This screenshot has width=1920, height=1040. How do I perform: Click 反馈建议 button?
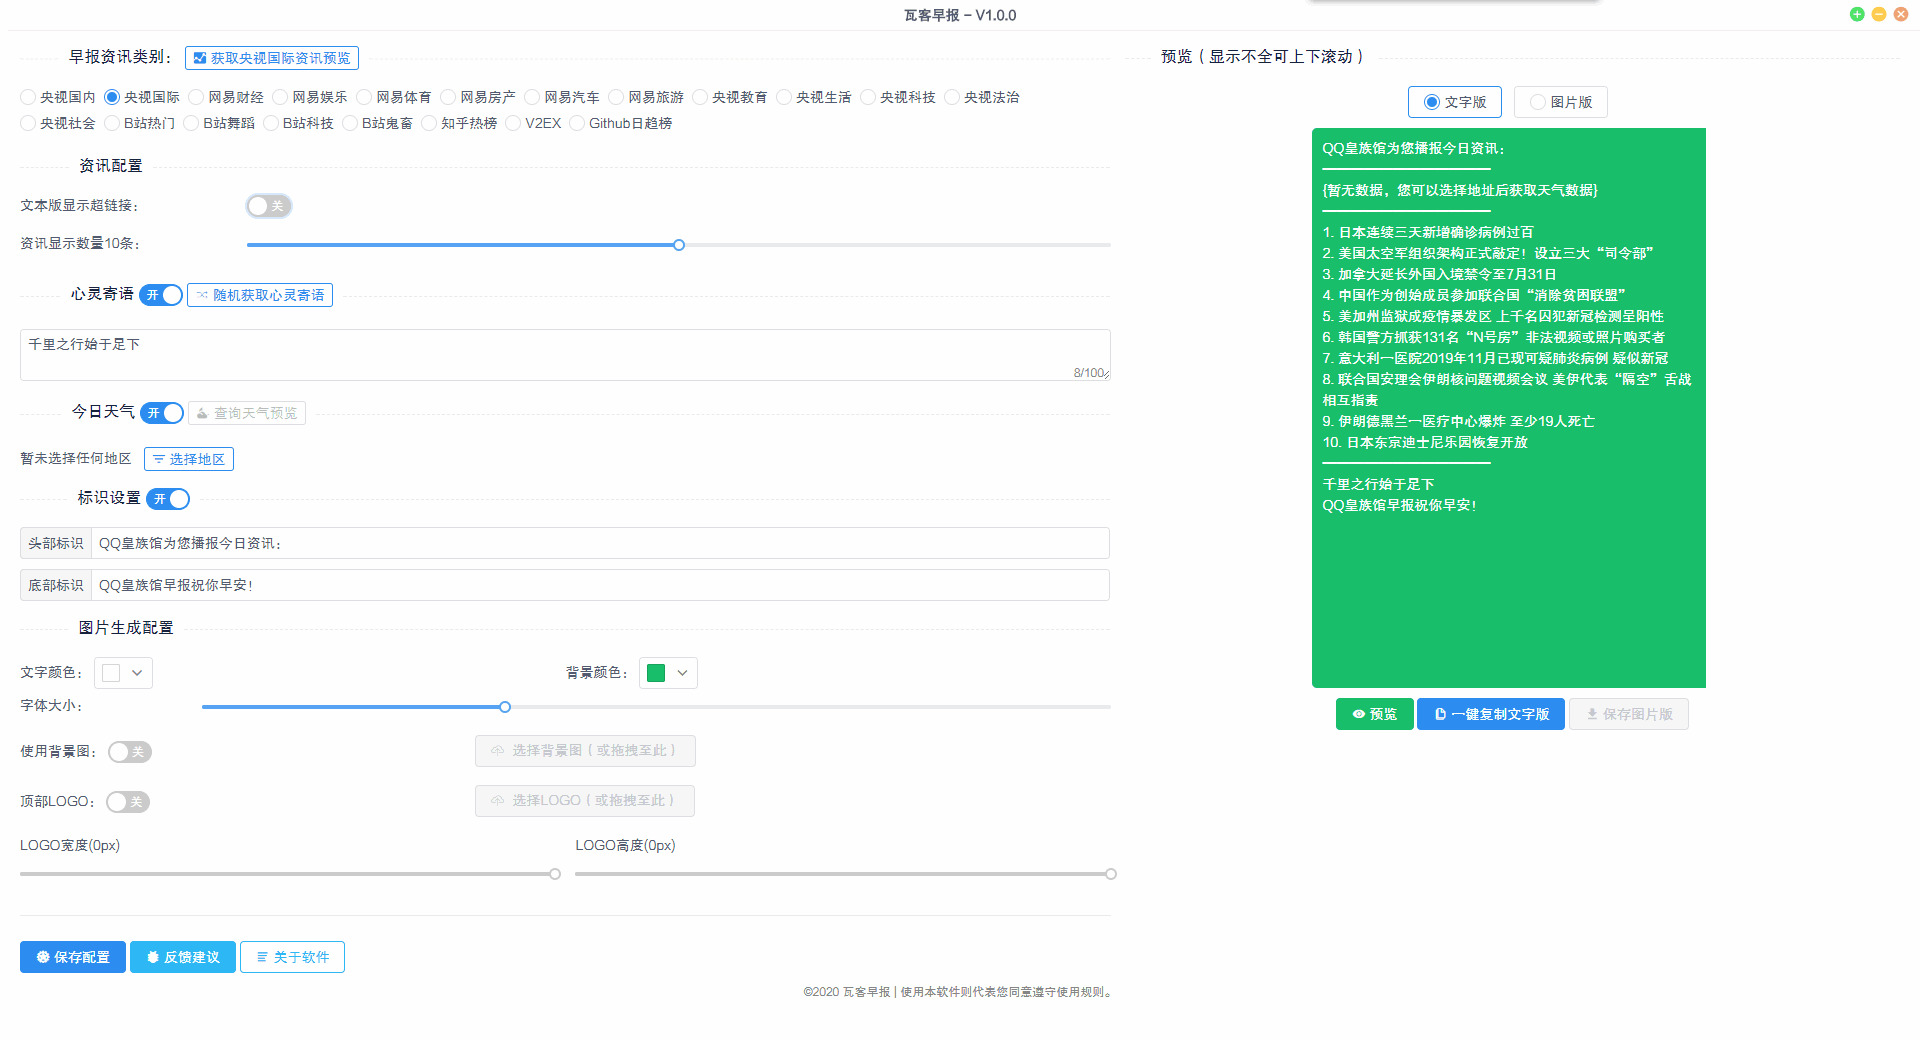coord(183,957)
